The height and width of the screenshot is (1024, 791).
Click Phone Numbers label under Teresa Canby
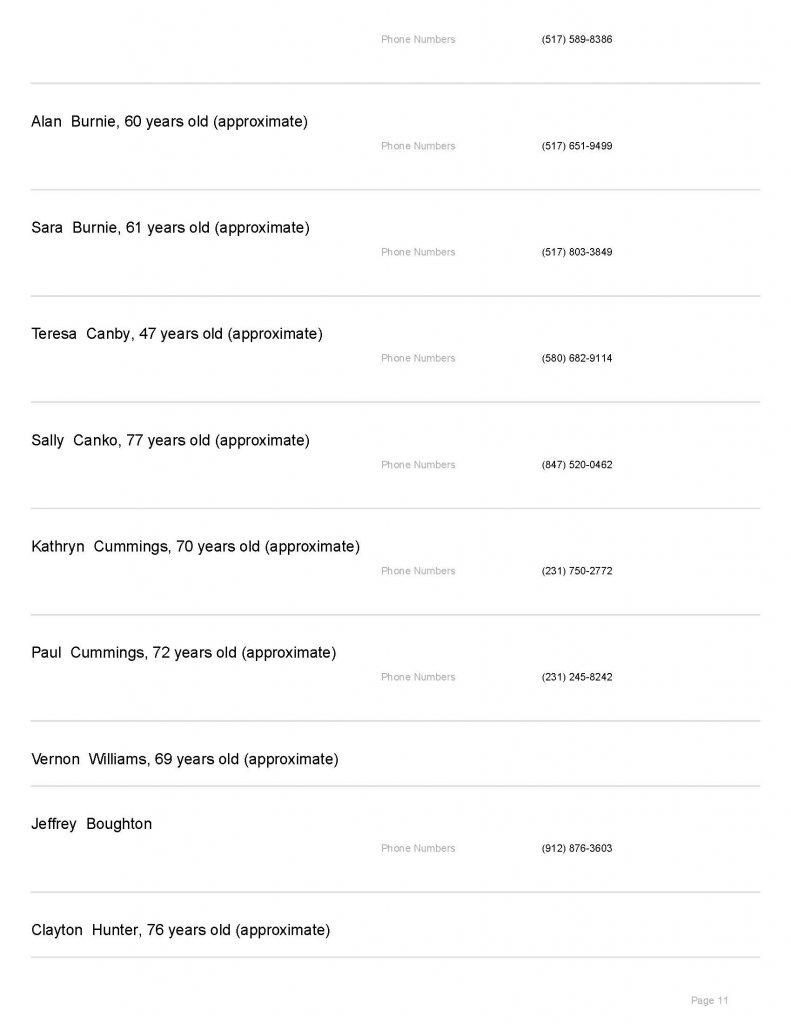click(418, 358)
